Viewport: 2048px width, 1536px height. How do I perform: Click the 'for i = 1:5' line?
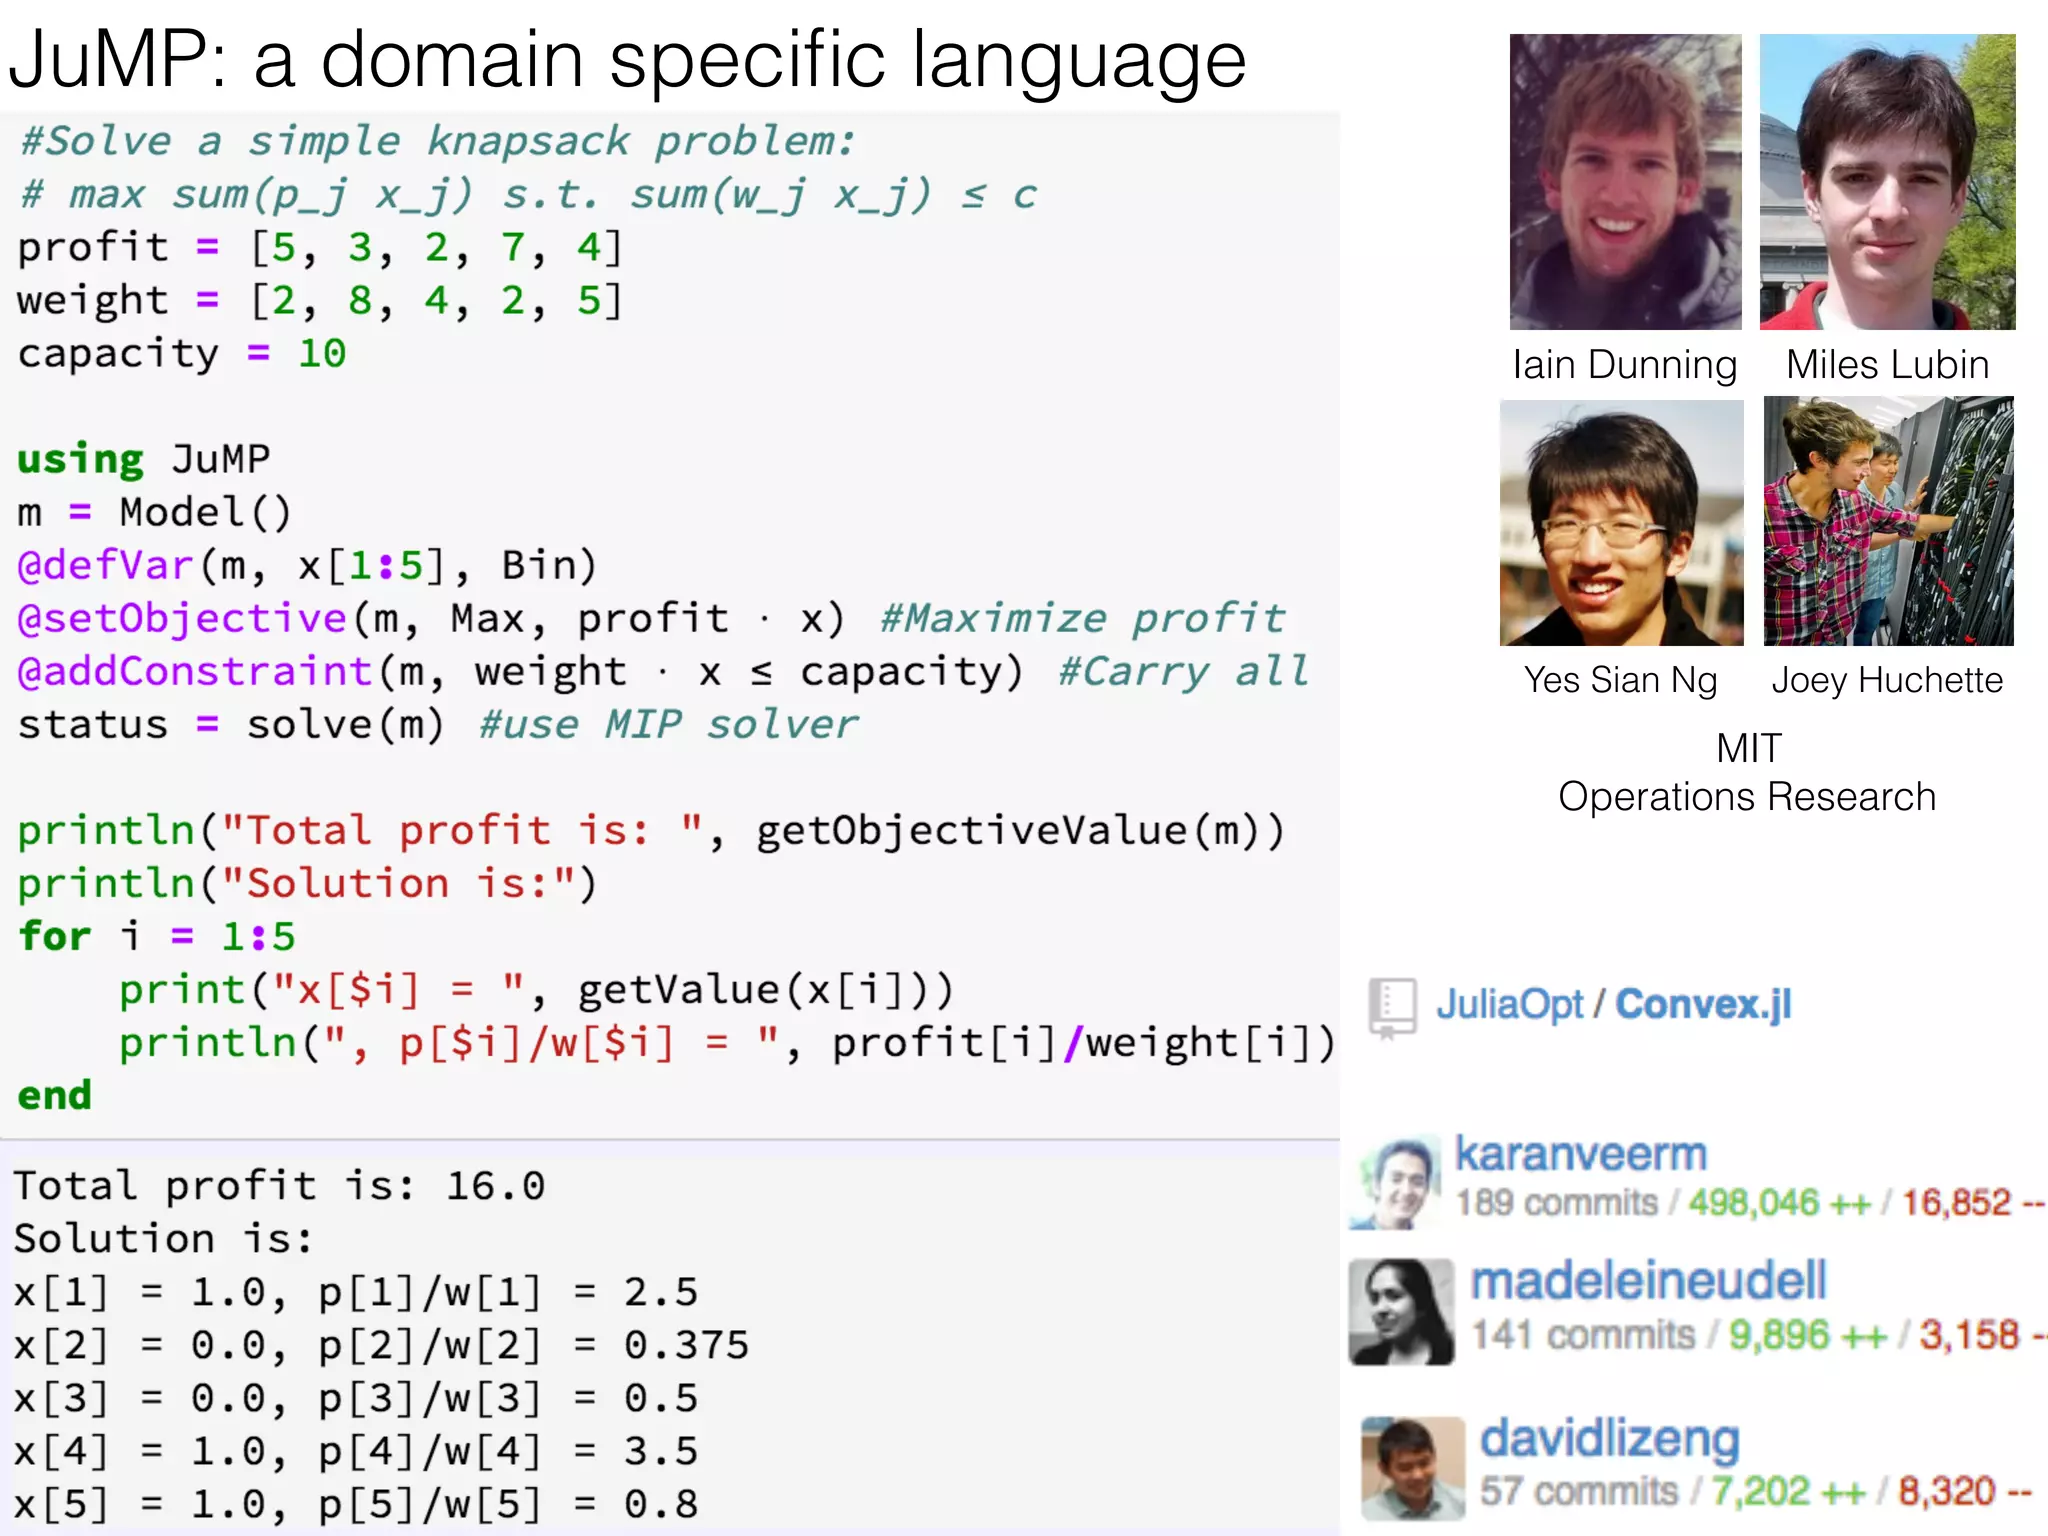coord(157,937)
